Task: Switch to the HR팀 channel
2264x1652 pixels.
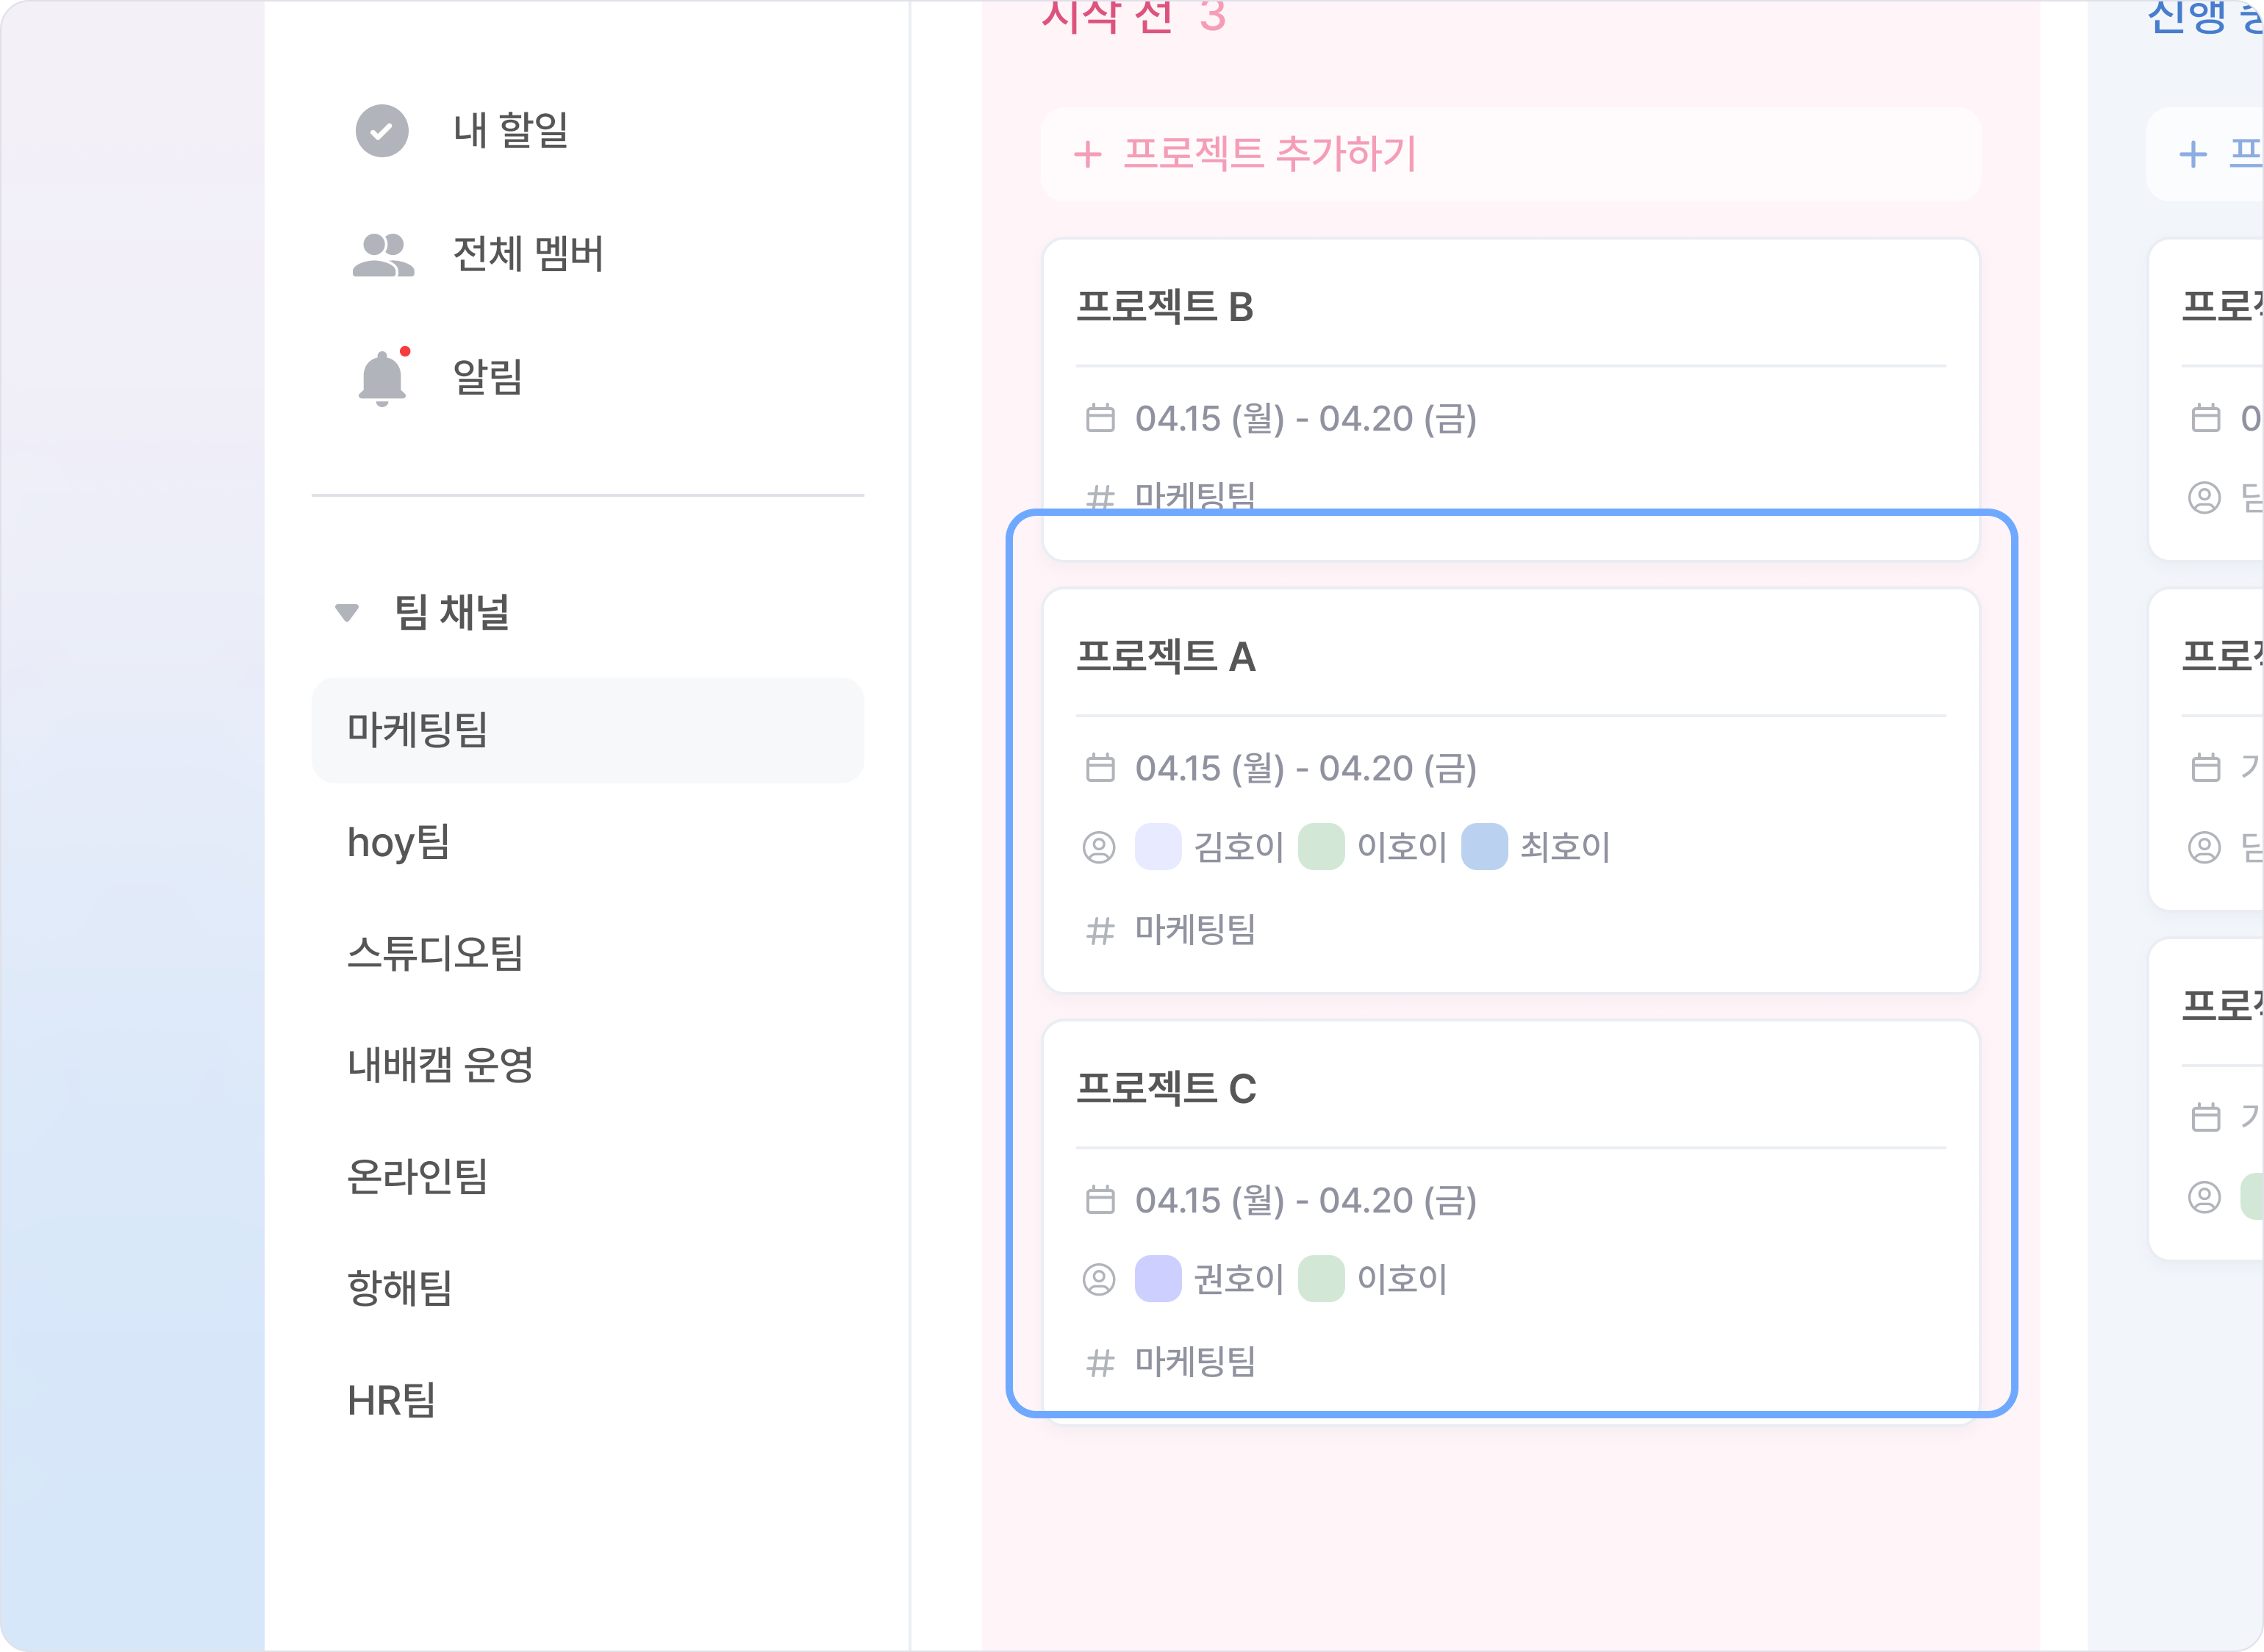Action: [x=392, y=1400]
